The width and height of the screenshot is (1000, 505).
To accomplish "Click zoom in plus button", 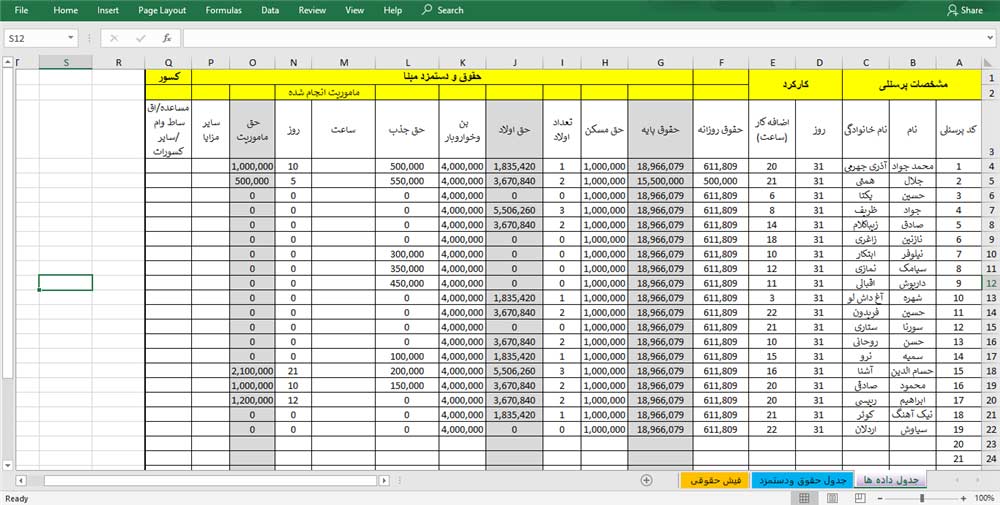I will click(x=962, y=498).
